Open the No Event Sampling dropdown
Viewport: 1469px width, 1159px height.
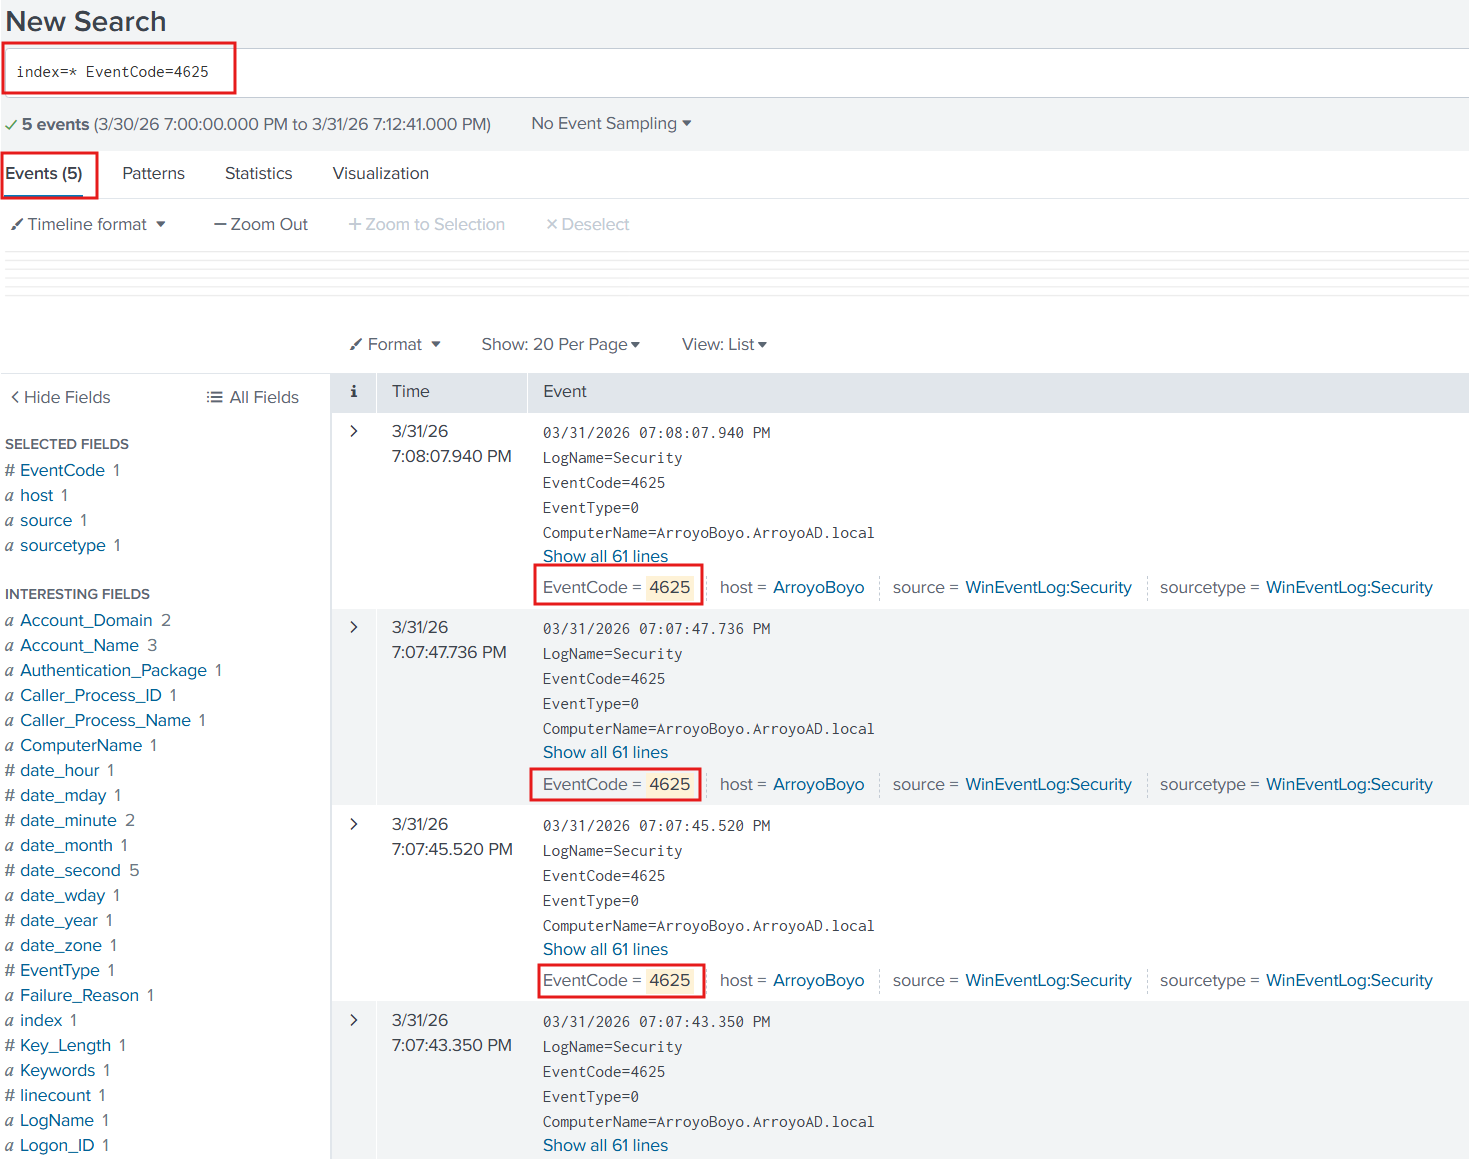pos(610,123)
